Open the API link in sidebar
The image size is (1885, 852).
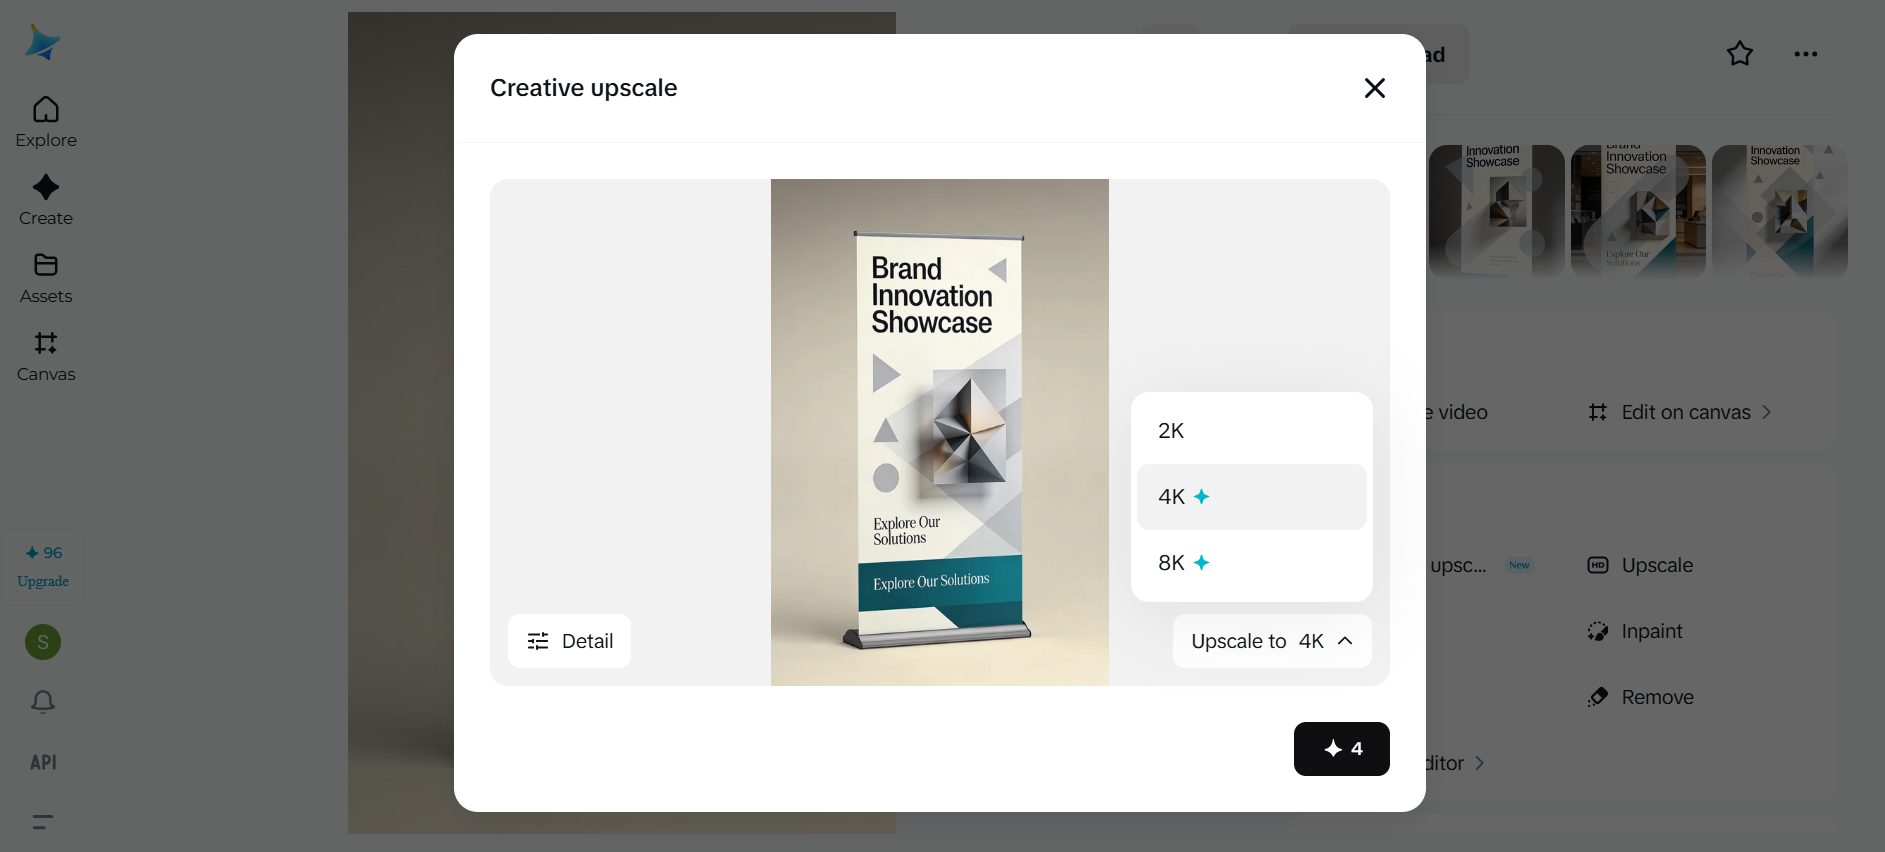pos(43,762)
